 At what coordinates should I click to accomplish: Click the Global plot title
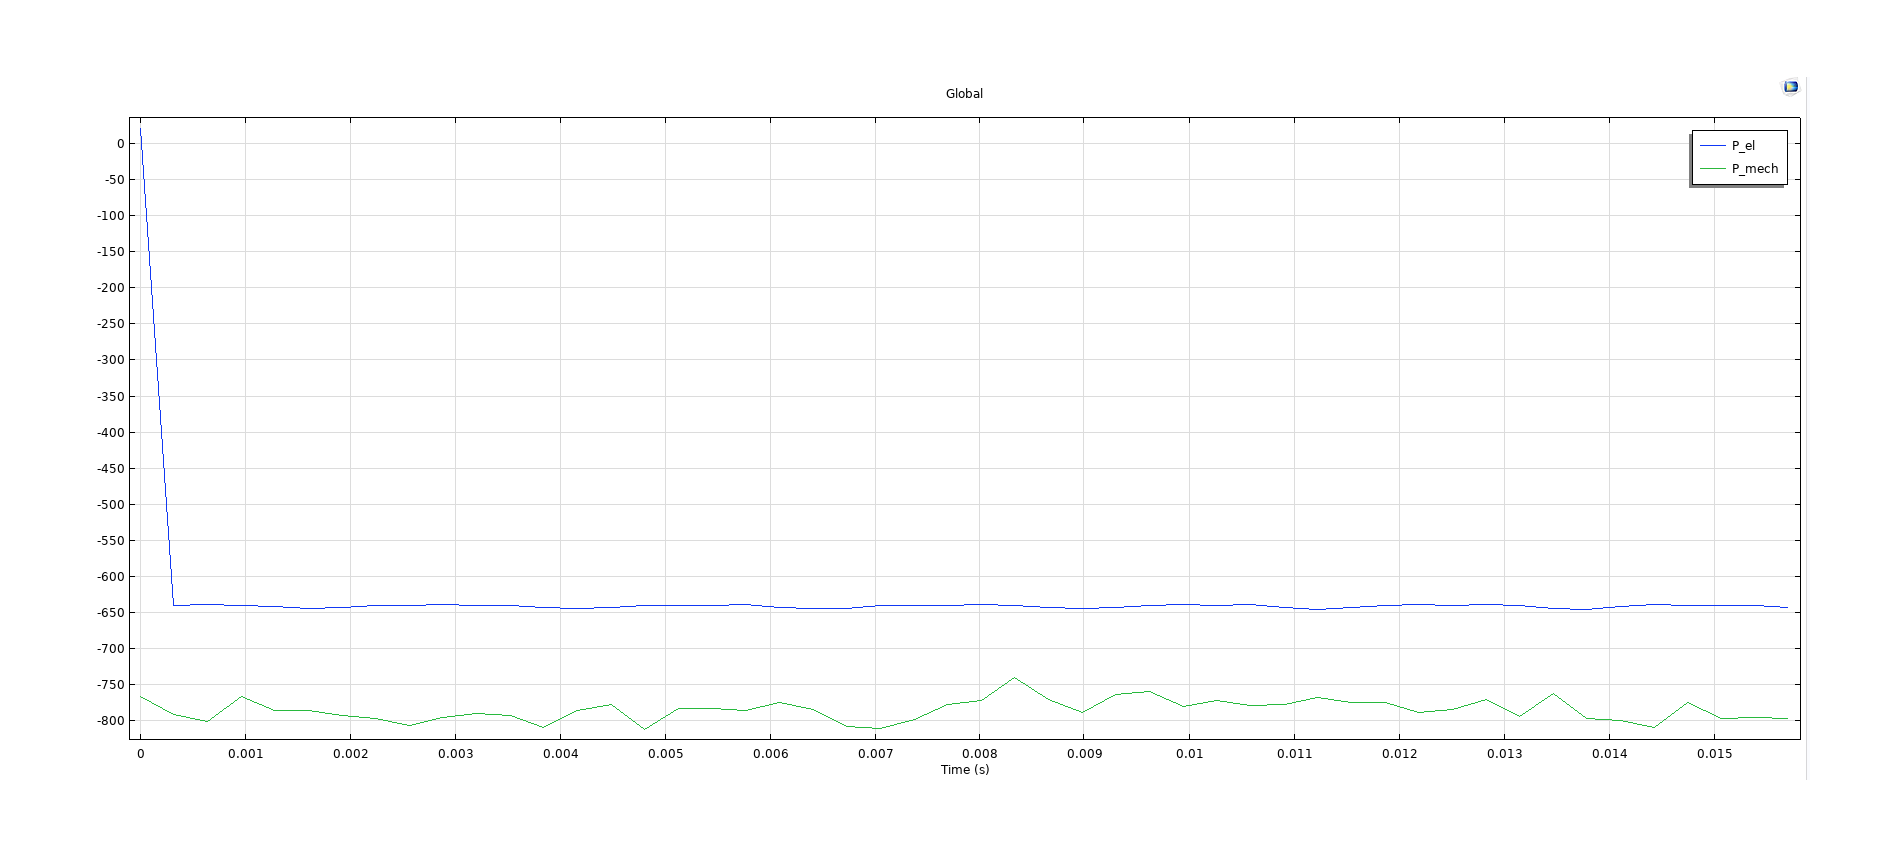coord(964,94)
